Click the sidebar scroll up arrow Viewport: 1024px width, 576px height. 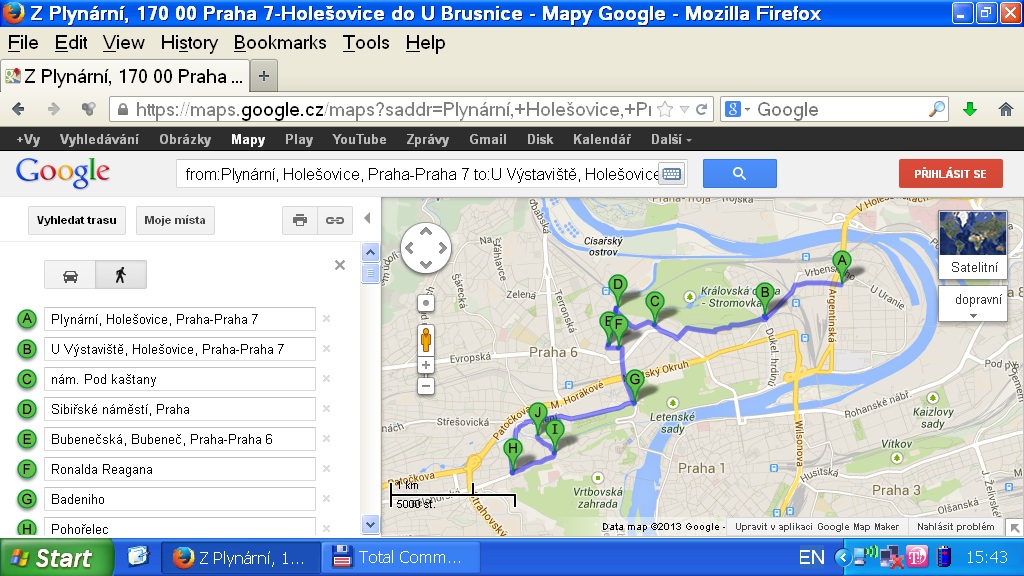pyautogui.click(x=370, y=252)
